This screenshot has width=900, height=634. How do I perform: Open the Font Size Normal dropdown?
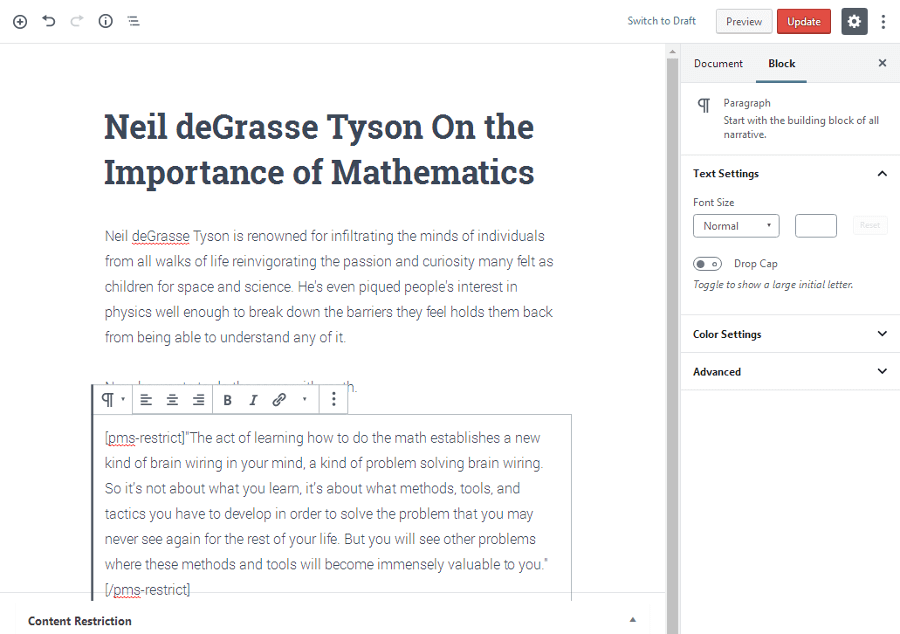point(736,226)
